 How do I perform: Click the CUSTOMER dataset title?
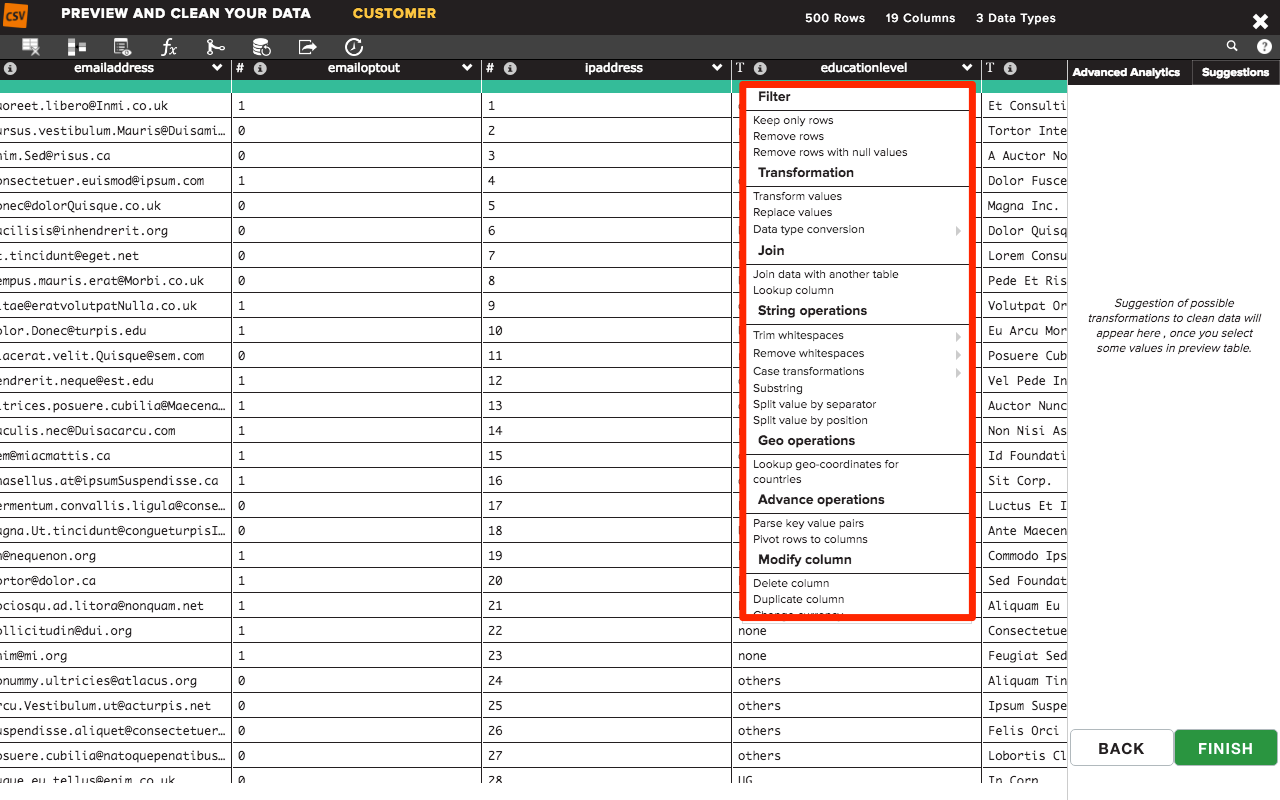394,14
